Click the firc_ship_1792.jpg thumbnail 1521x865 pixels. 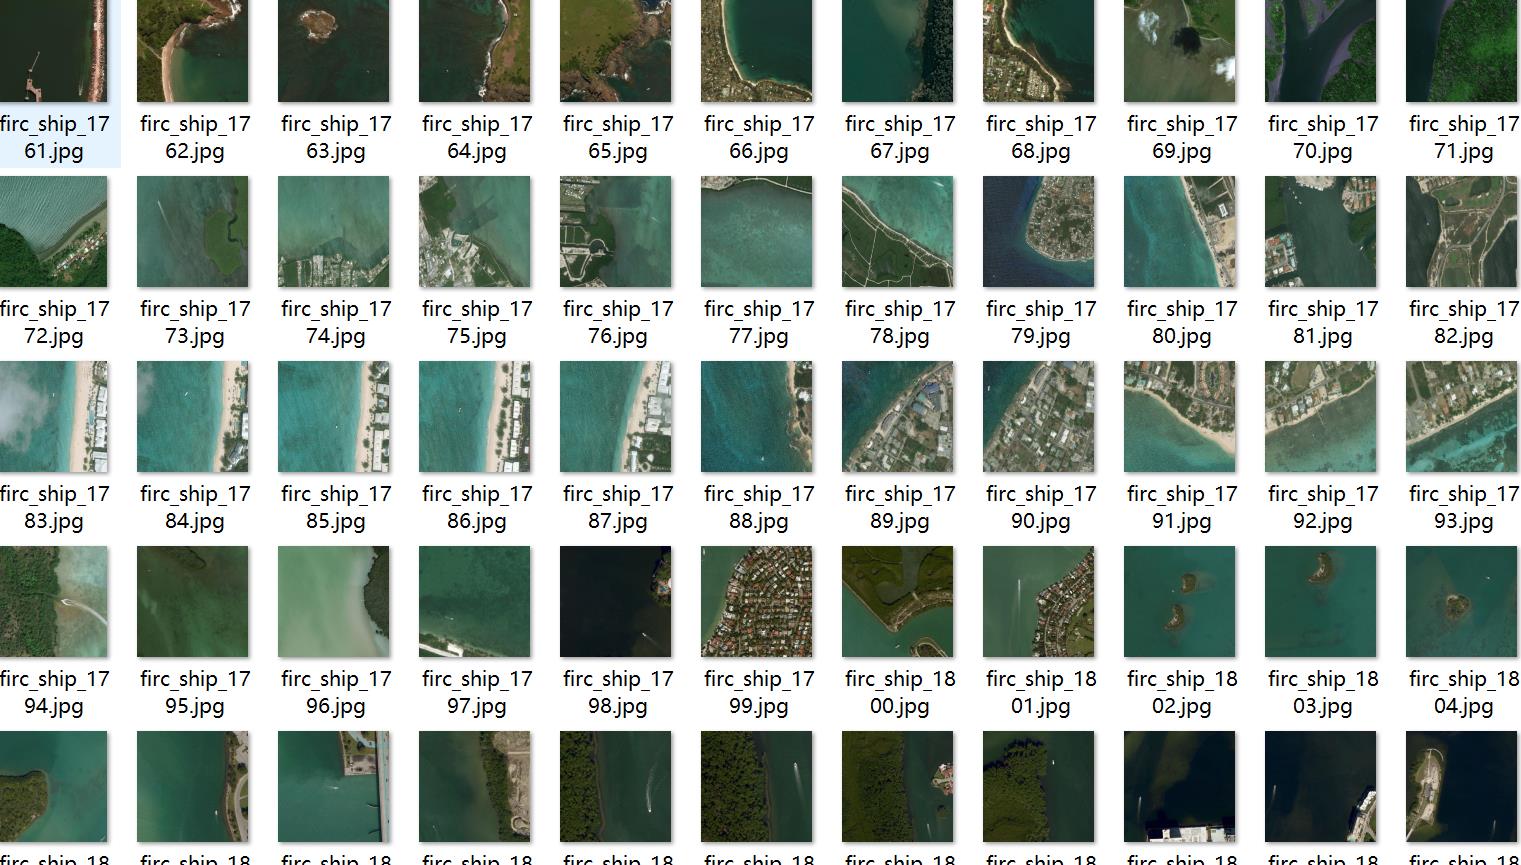click(1321, 417)
